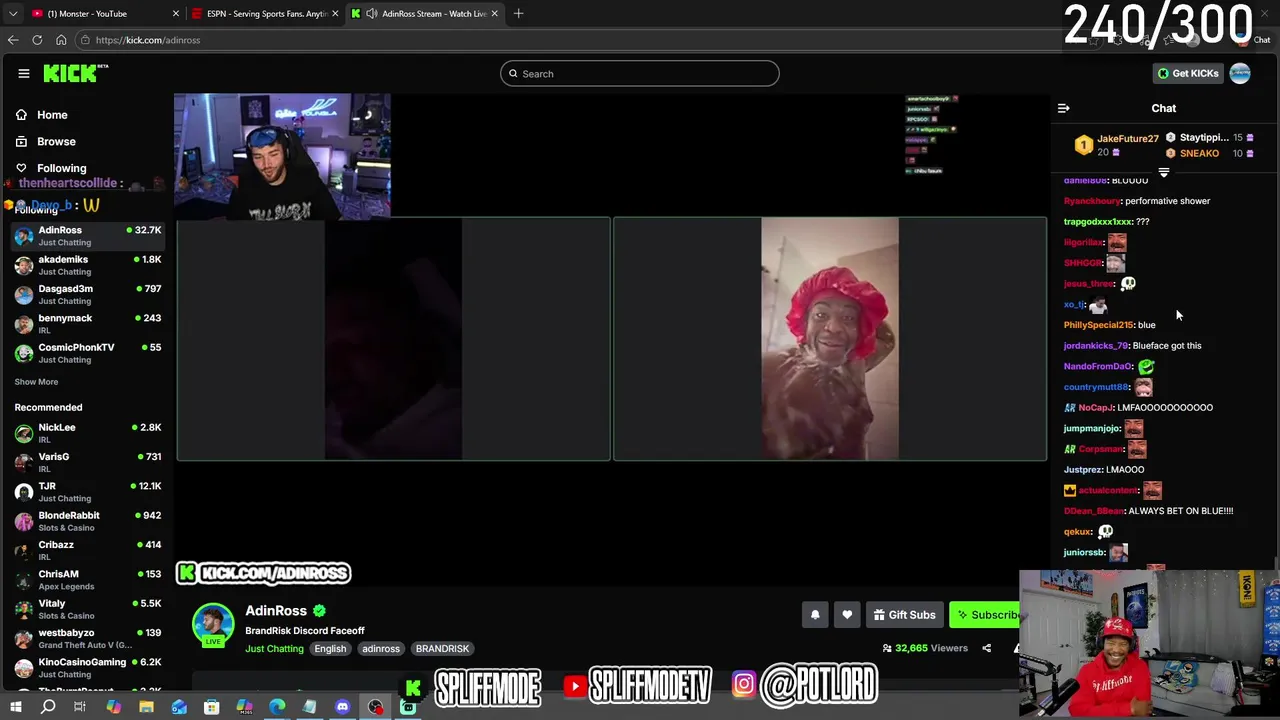Open the Following page link

[61, 168]
